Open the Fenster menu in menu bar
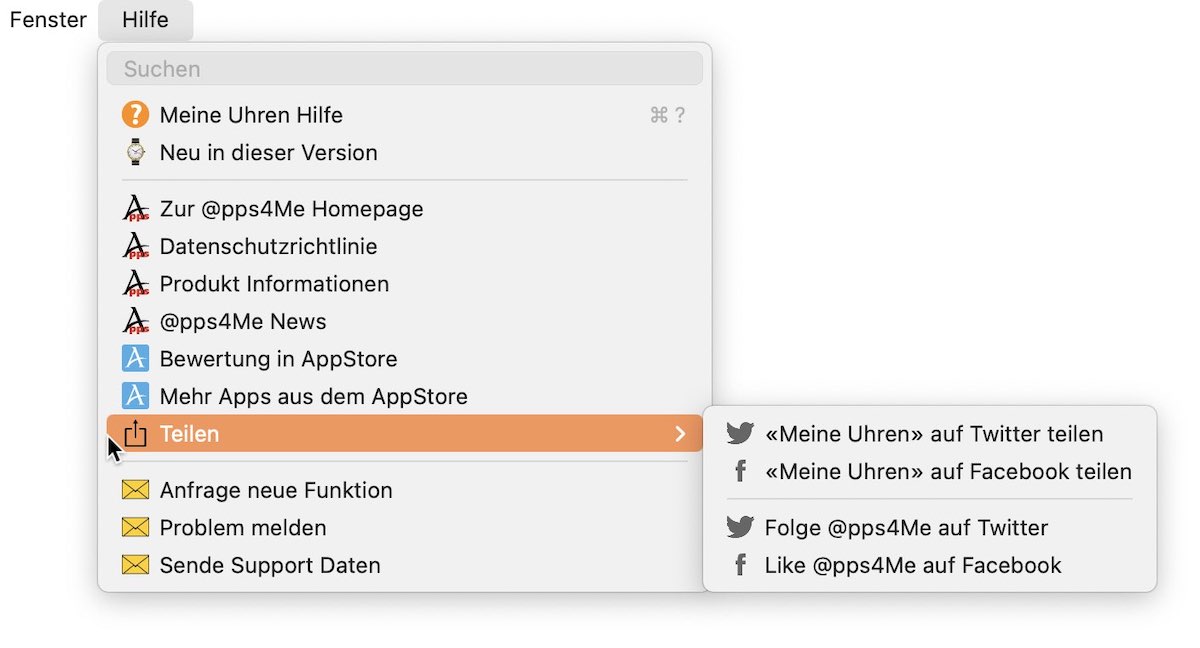 pos(48,20)
